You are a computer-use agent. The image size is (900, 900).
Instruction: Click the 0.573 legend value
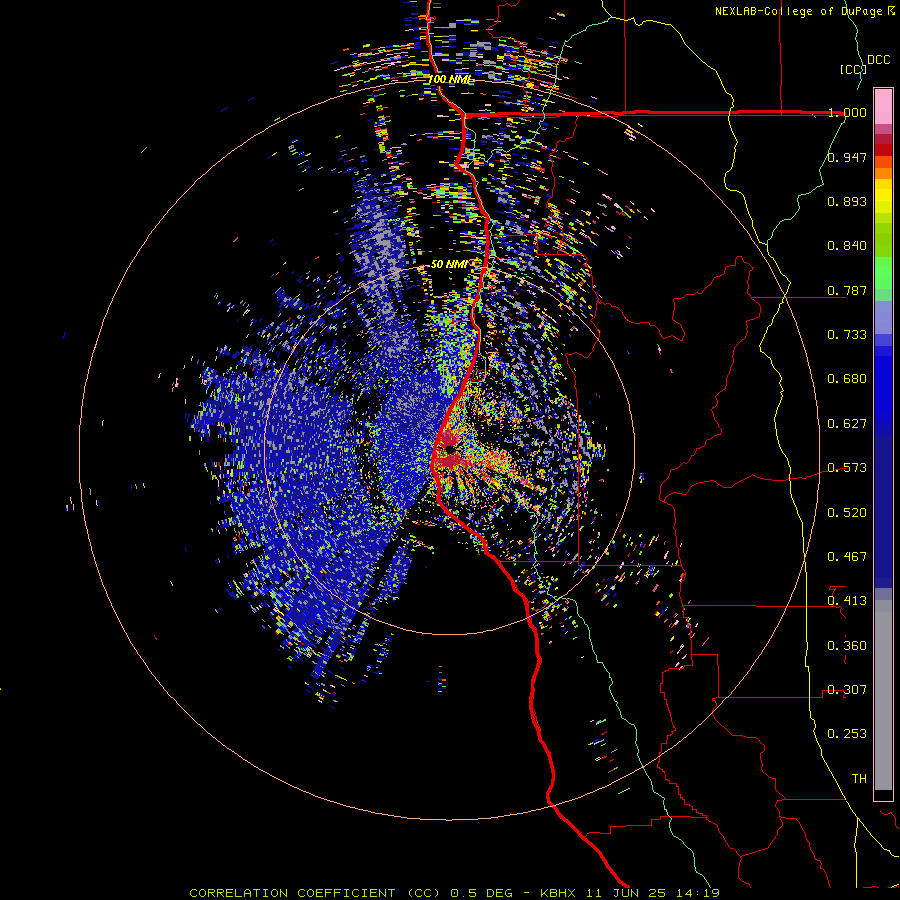(847, 468)
